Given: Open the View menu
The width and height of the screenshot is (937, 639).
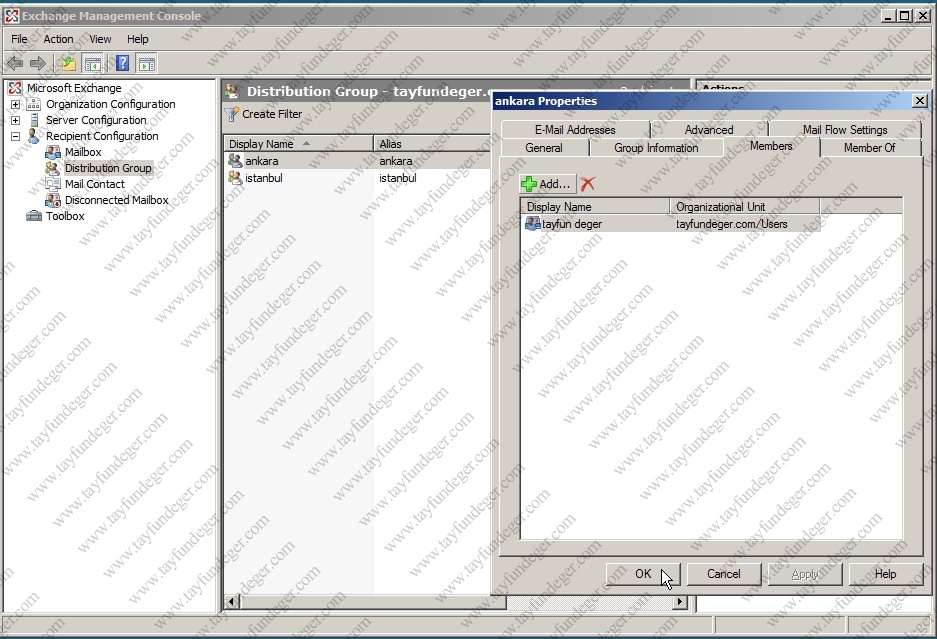Looking at the screenshot, I should pyautogui.click(x=100, y=39).
